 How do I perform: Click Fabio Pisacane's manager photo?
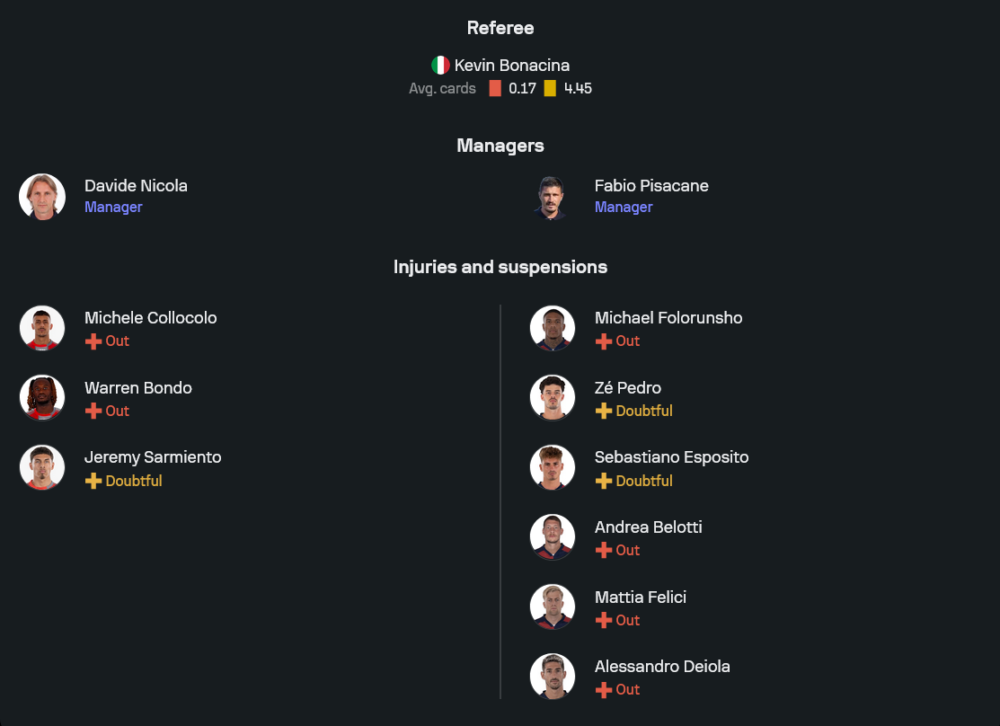pos(552,196)
